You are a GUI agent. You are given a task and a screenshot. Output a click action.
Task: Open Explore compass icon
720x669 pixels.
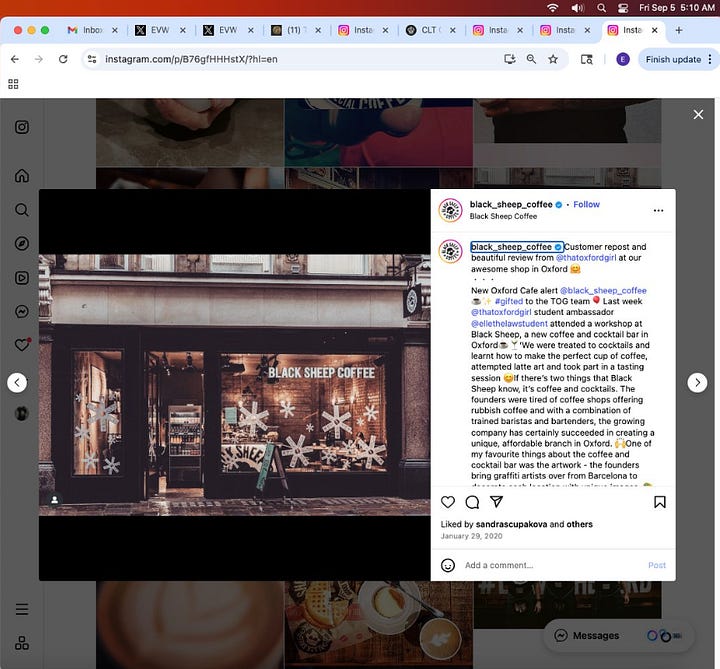point(22,243)
